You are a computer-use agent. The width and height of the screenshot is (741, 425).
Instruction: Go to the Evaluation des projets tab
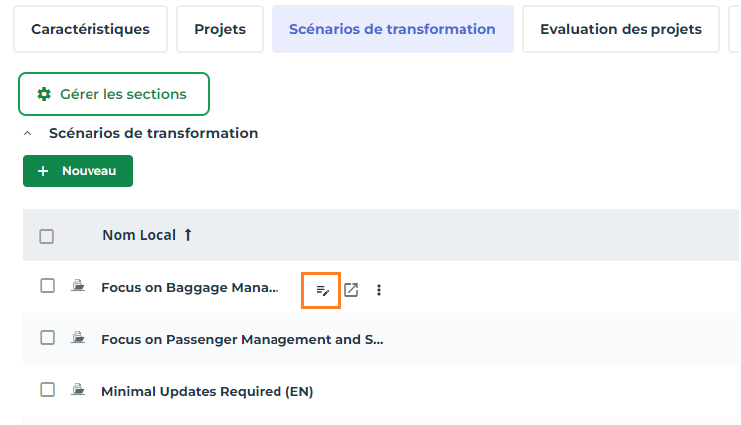(620, 29)
